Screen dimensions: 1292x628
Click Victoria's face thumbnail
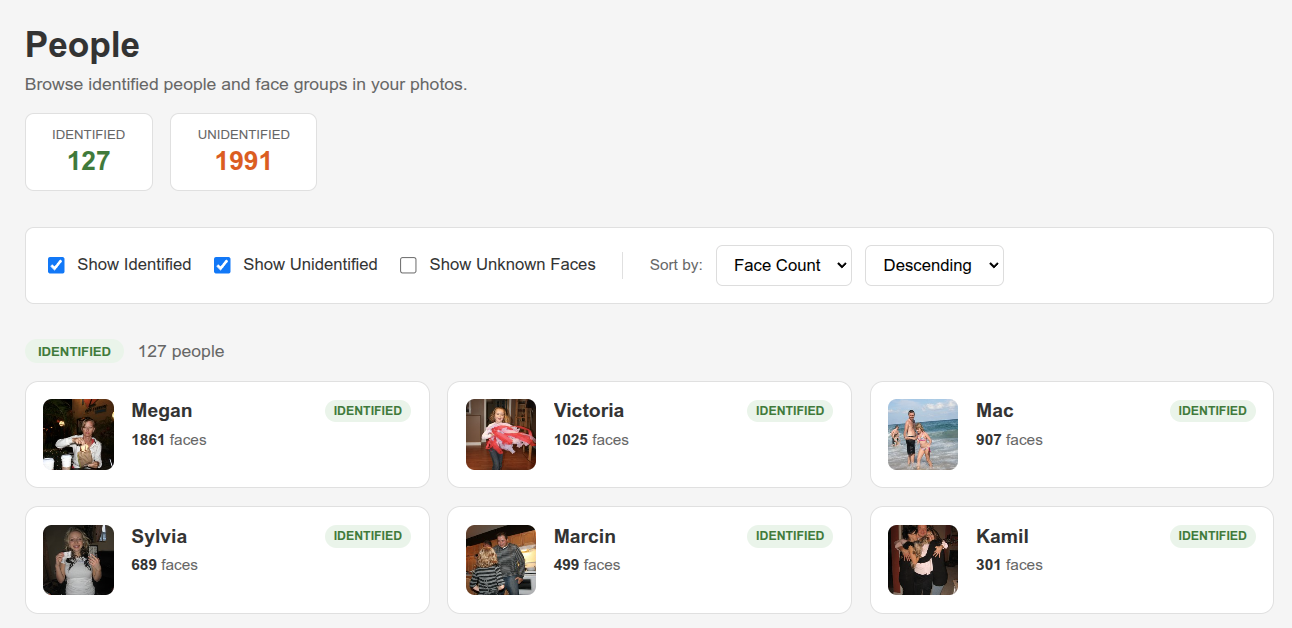(501, 434)
